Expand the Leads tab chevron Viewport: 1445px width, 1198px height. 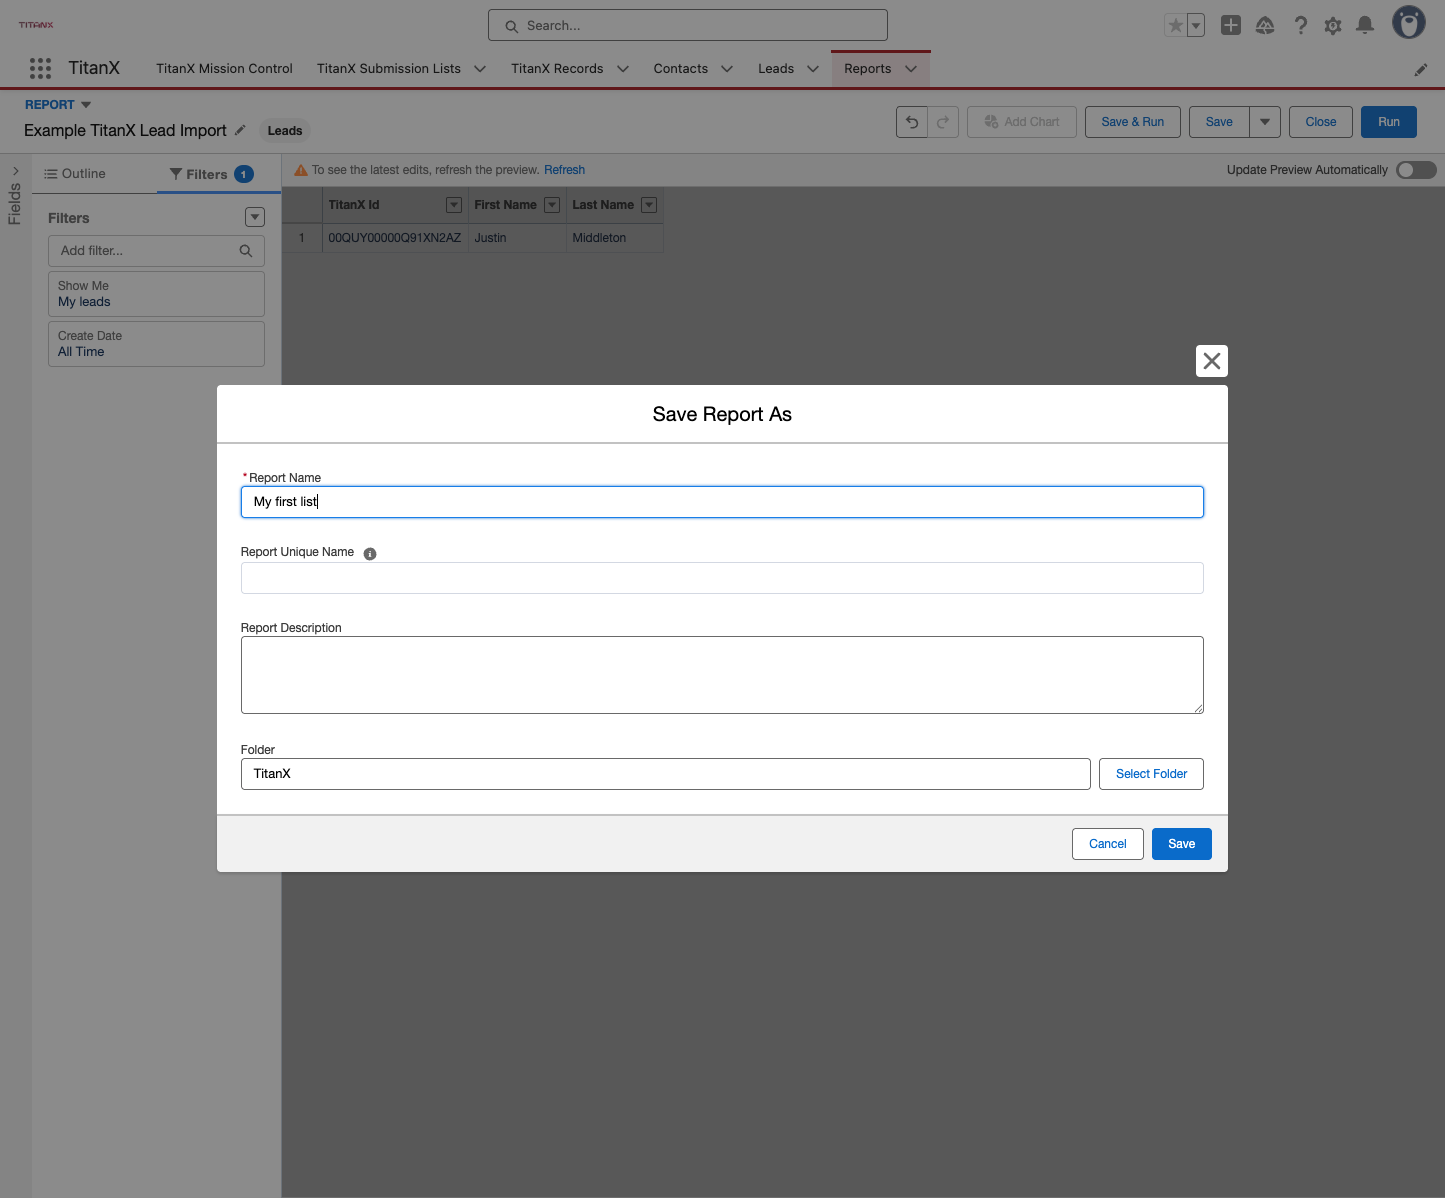[813, 69]
